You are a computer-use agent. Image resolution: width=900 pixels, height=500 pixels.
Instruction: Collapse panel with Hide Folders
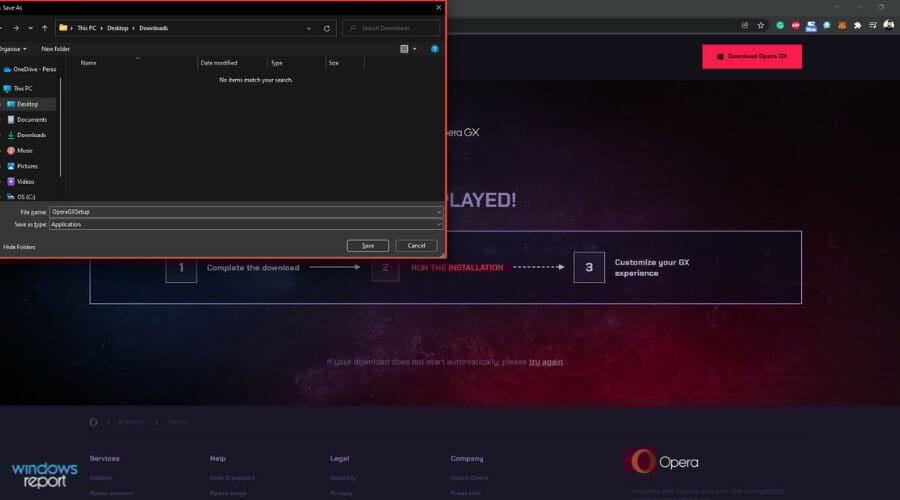pos(19,247)
